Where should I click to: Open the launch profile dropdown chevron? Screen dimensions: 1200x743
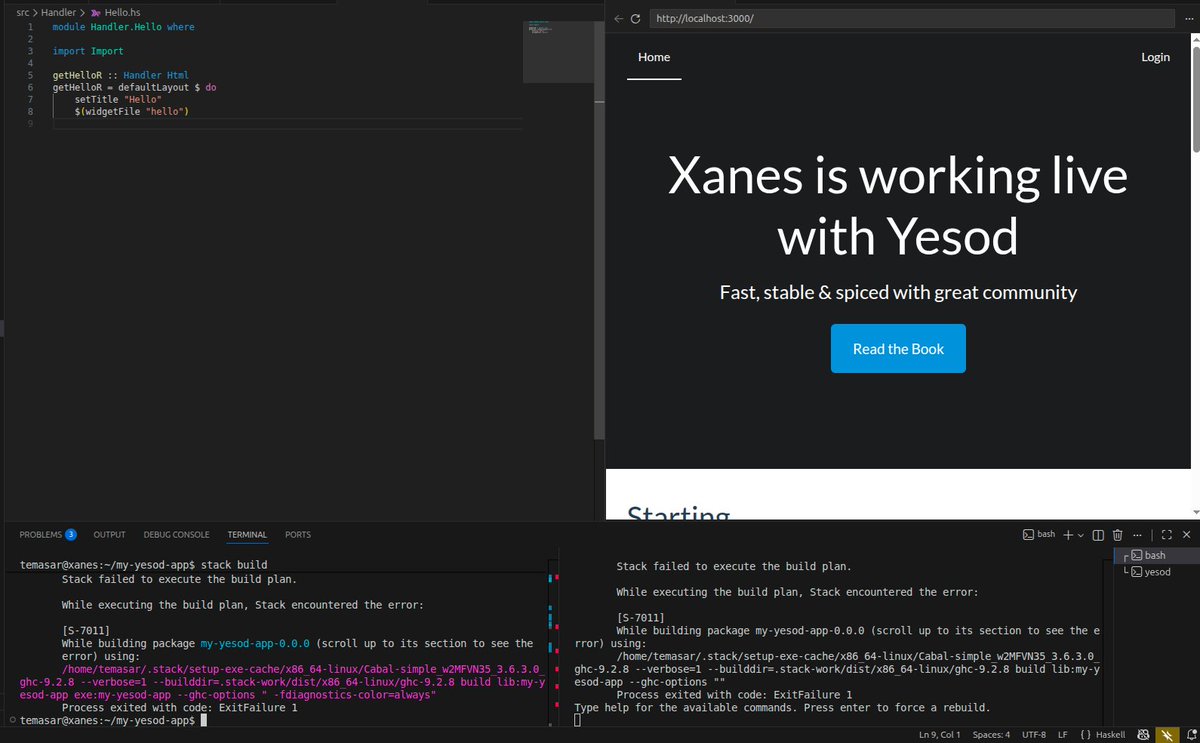(x=1081, y=535)
